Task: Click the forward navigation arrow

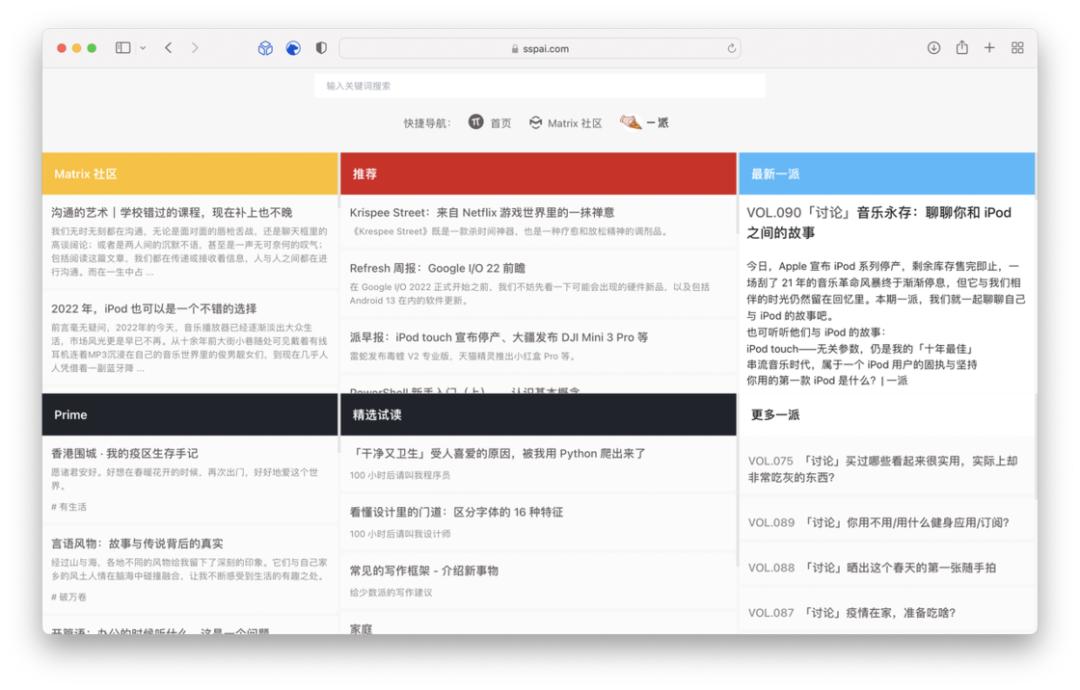Action: (x=195, y=47)
